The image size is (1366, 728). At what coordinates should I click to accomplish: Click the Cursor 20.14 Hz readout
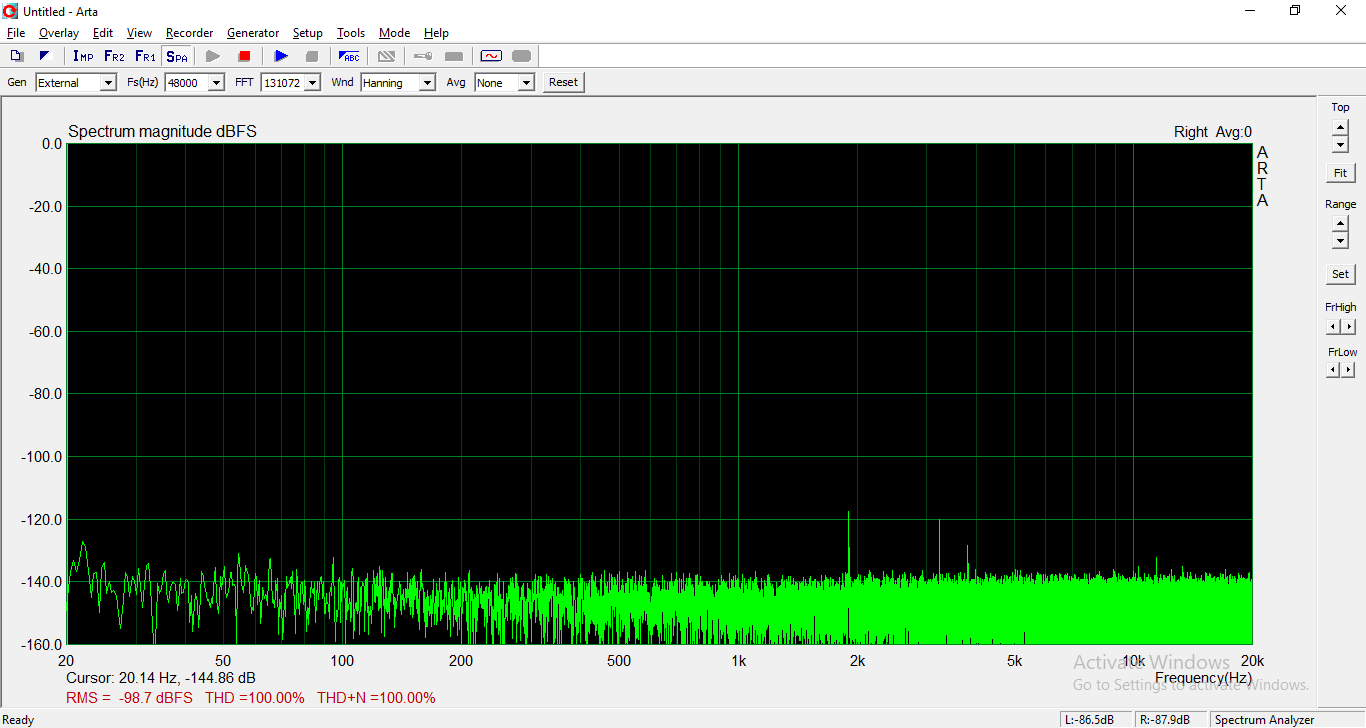tap(161, 678)
